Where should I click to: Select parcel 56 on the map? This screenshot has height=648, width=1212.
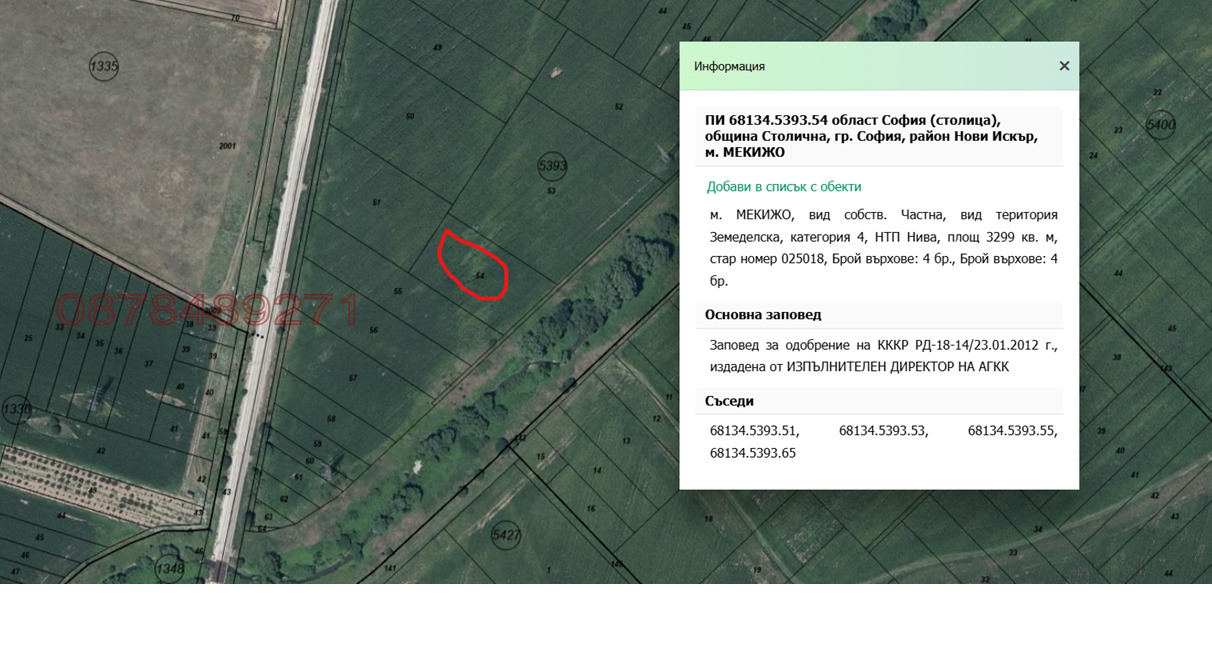pos(374,330)
